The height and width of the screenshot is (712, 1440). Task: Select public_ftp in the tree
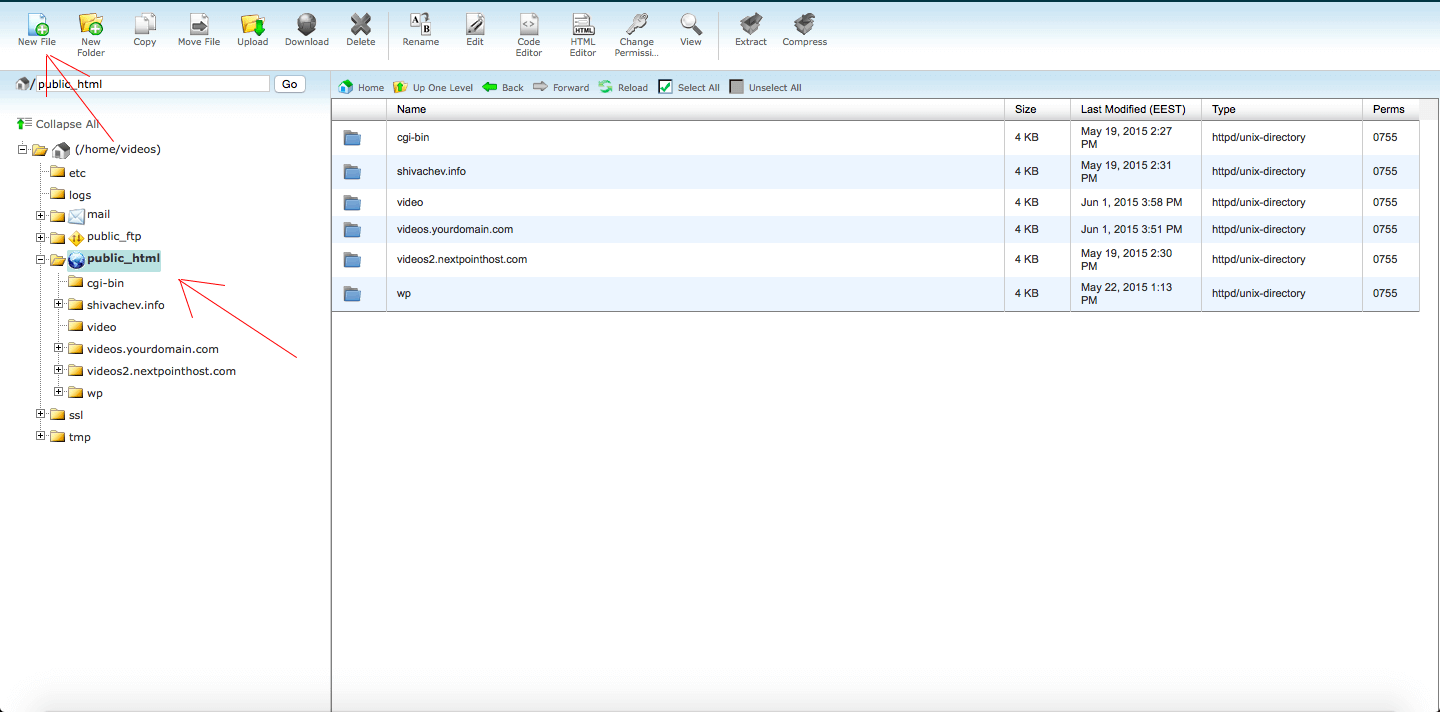pyautogui.click(x=114, y=237)
